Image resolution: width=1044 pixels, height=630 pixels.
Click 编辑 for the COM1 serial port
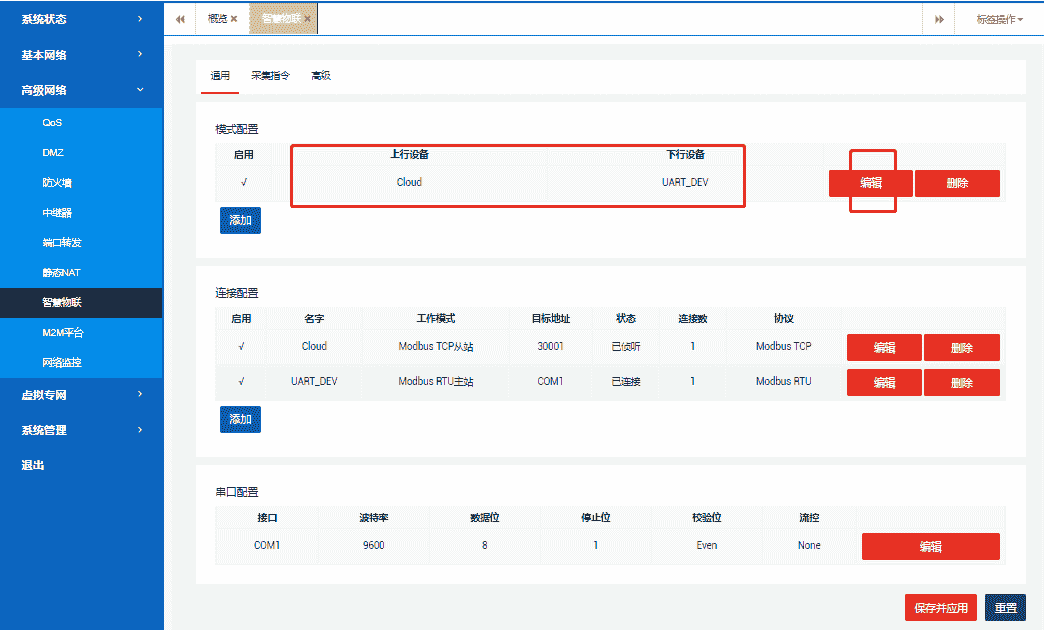tap(930, 546)
